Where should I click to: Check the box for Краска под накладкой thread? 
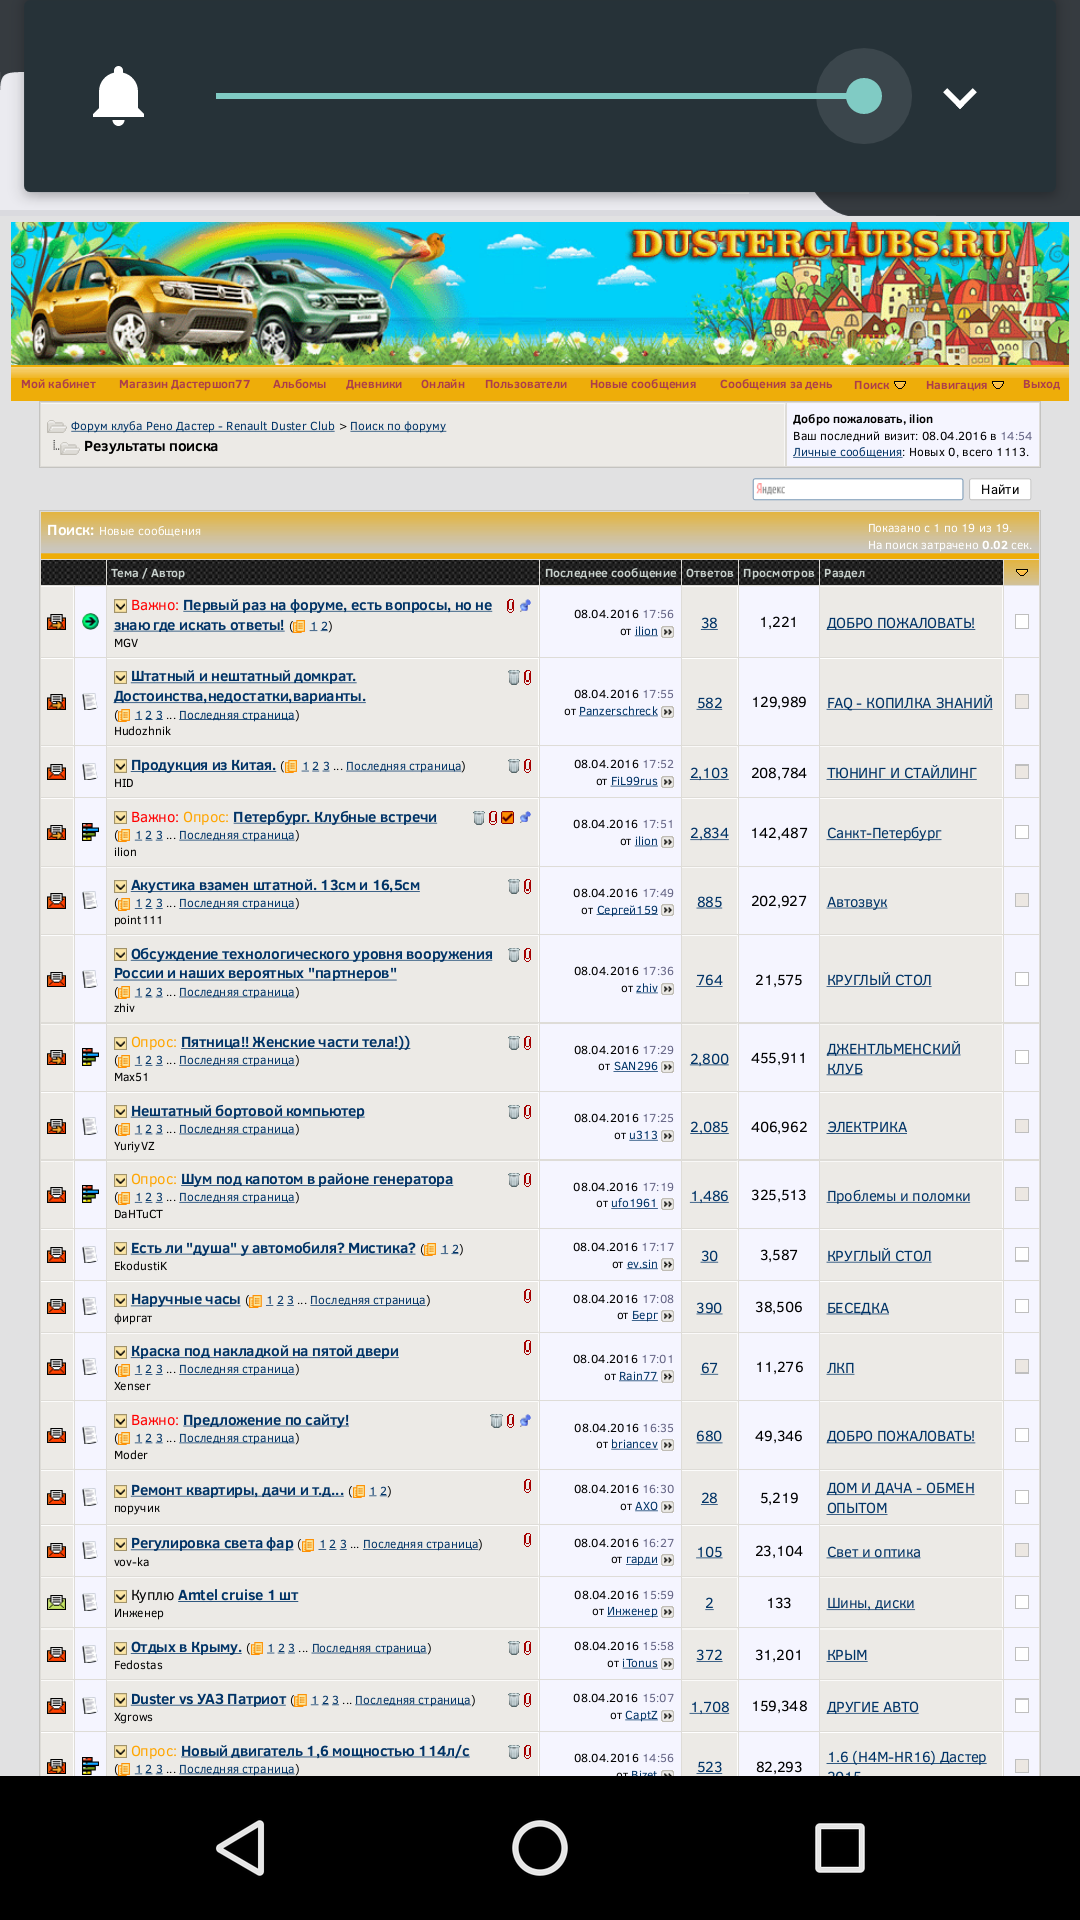(1022, 1366)
